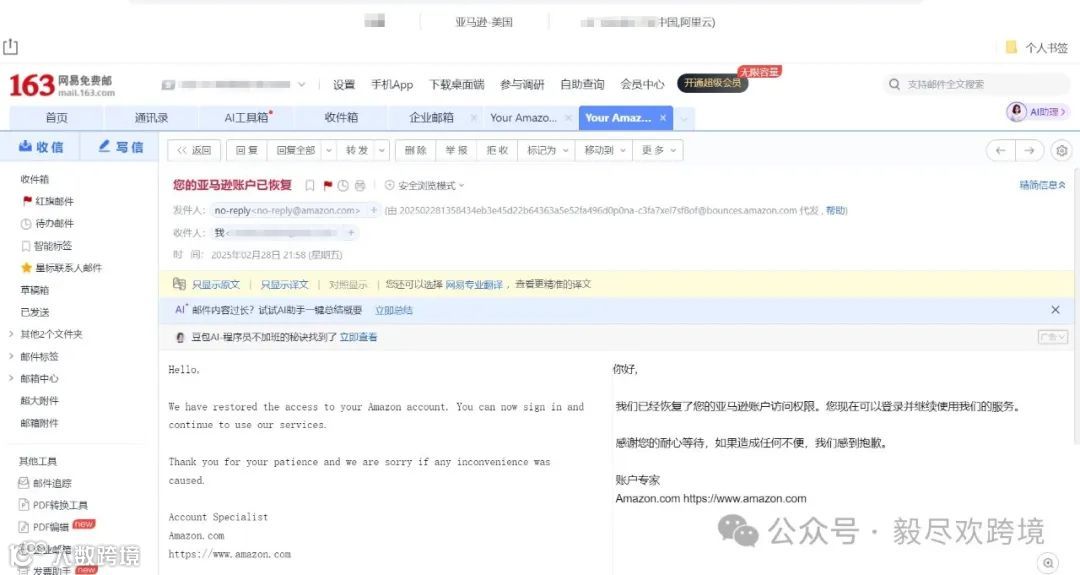This screenshot has height=575, width=1080.
Task: Go to the previous email arrow
Action: tap(1000, 150)
